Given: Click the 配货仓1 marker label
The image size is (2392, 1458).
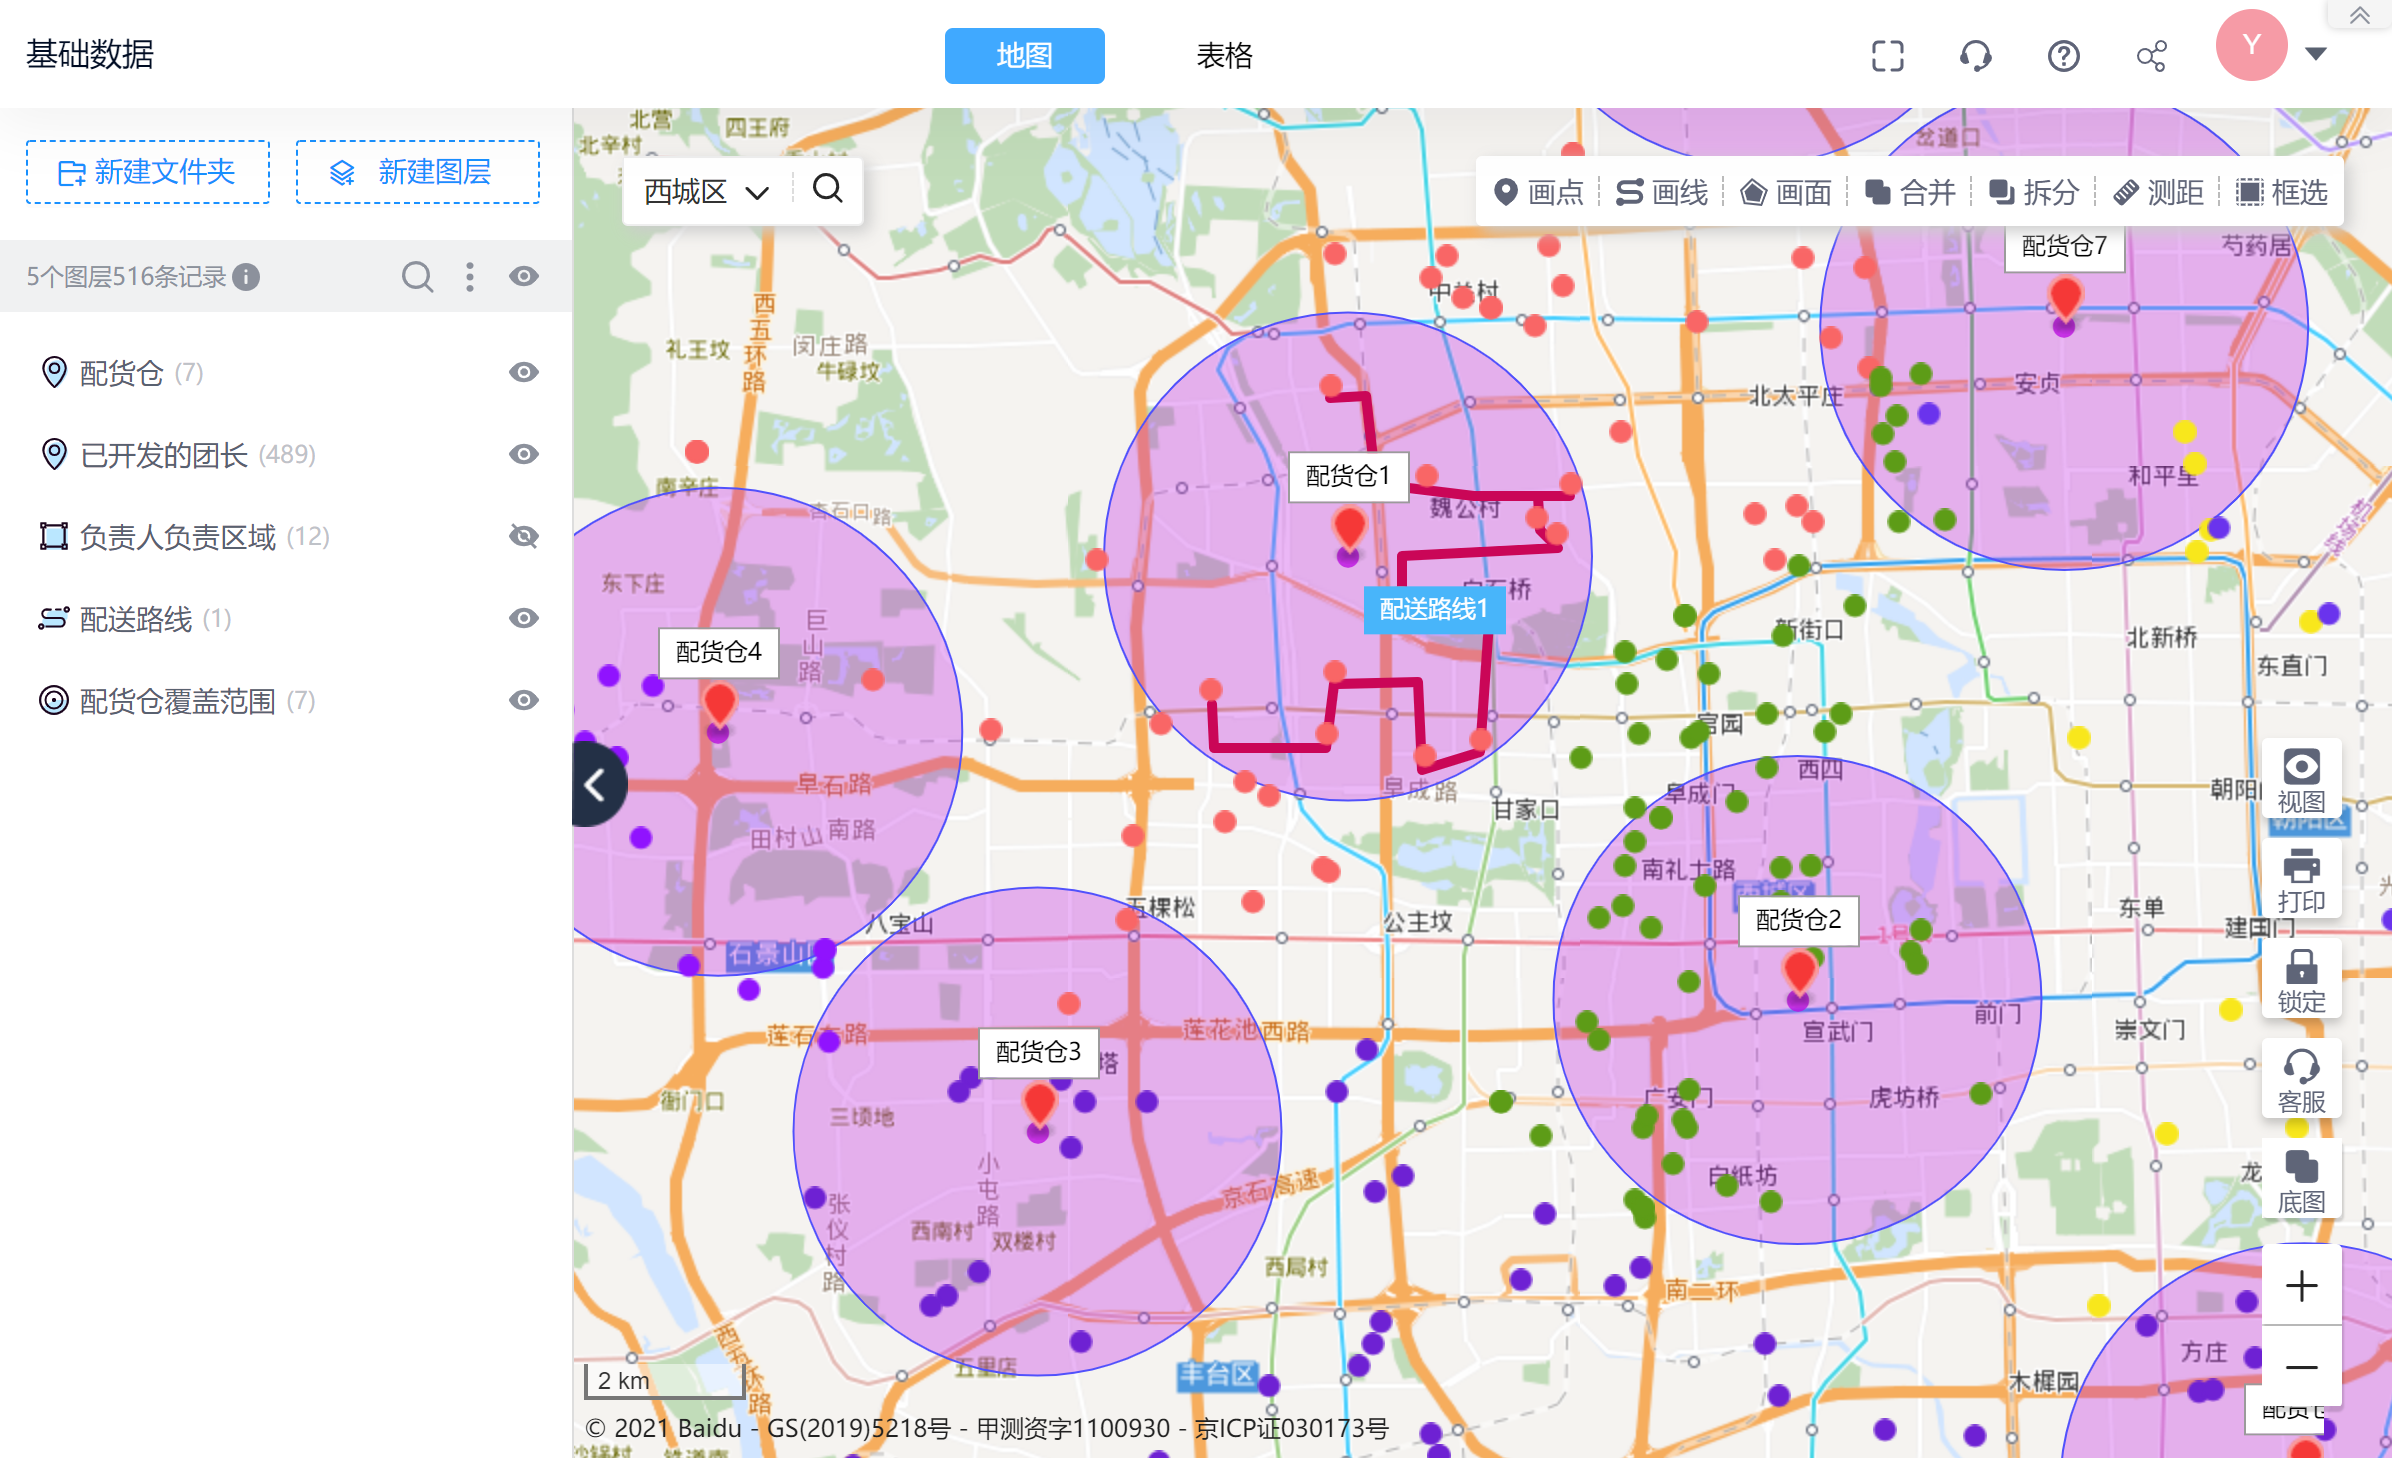Looking at the screenshot, I should 1348,476.
